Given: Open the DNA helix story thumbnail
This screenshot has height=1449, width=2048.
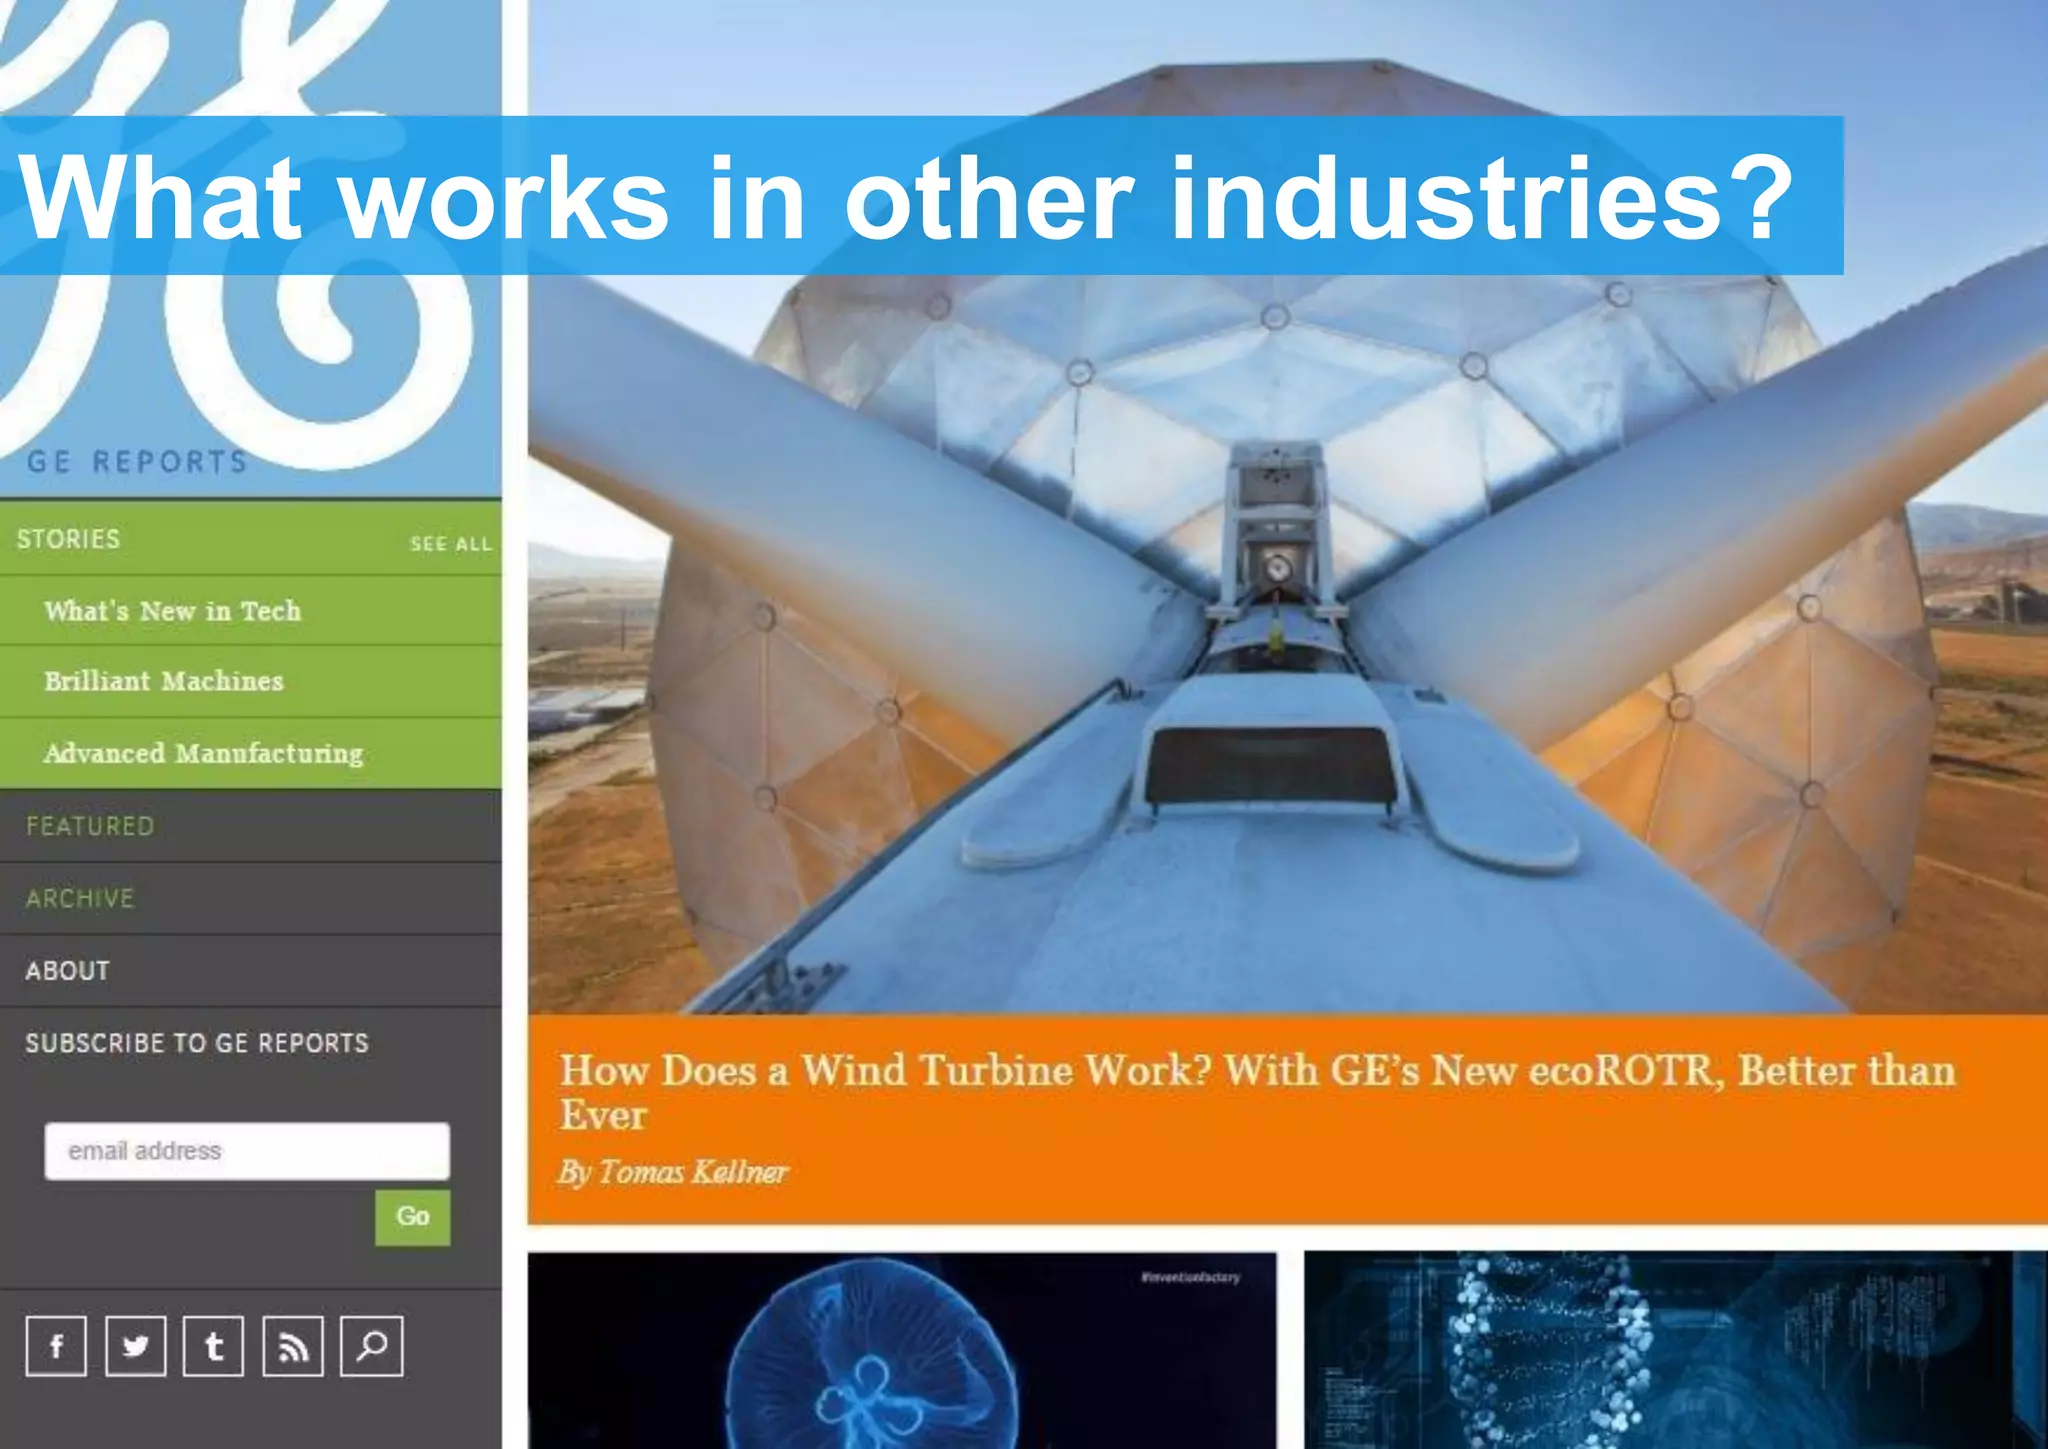Looking at the screenshot, I should coord(1676,1350).
